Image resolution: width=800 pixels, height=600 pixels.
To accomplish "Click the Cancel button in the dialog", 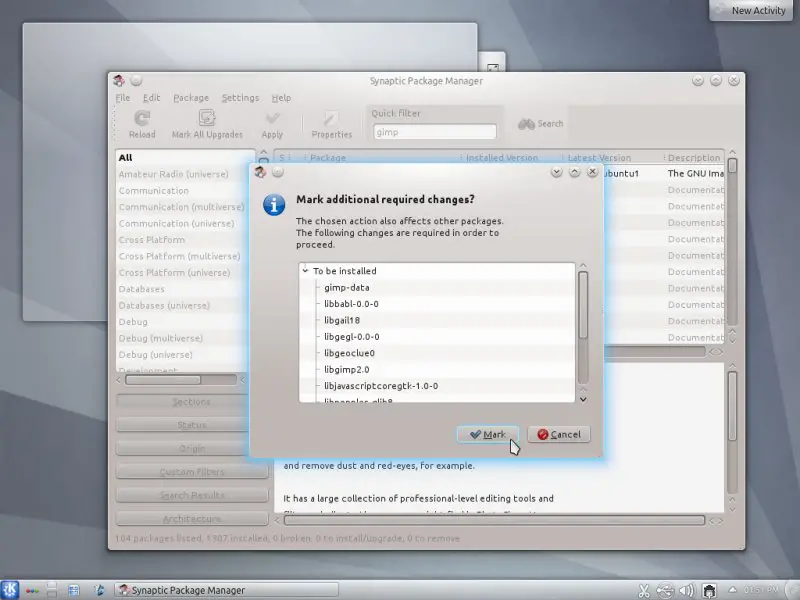I will (x=559, y=434).
